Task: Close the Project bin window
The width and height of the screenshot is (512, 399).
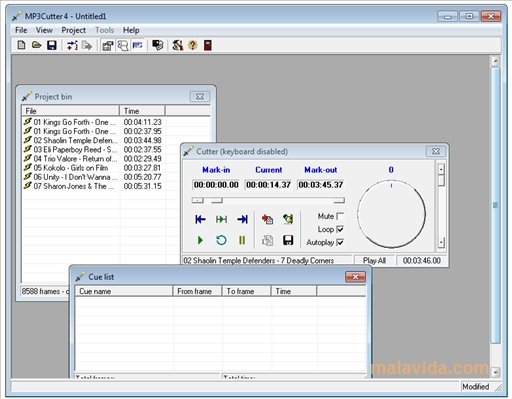Action: coord(200,97)
